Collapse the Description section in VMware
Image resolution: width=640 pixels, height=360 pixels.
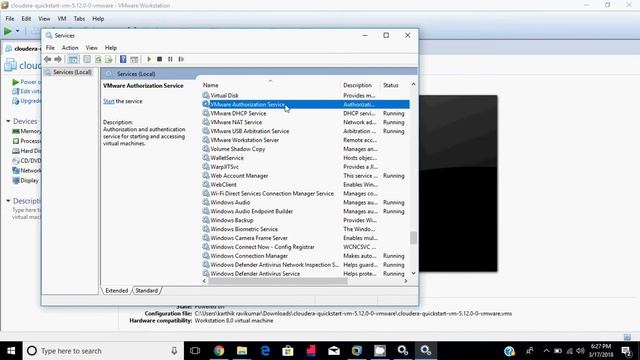(8, 201)
